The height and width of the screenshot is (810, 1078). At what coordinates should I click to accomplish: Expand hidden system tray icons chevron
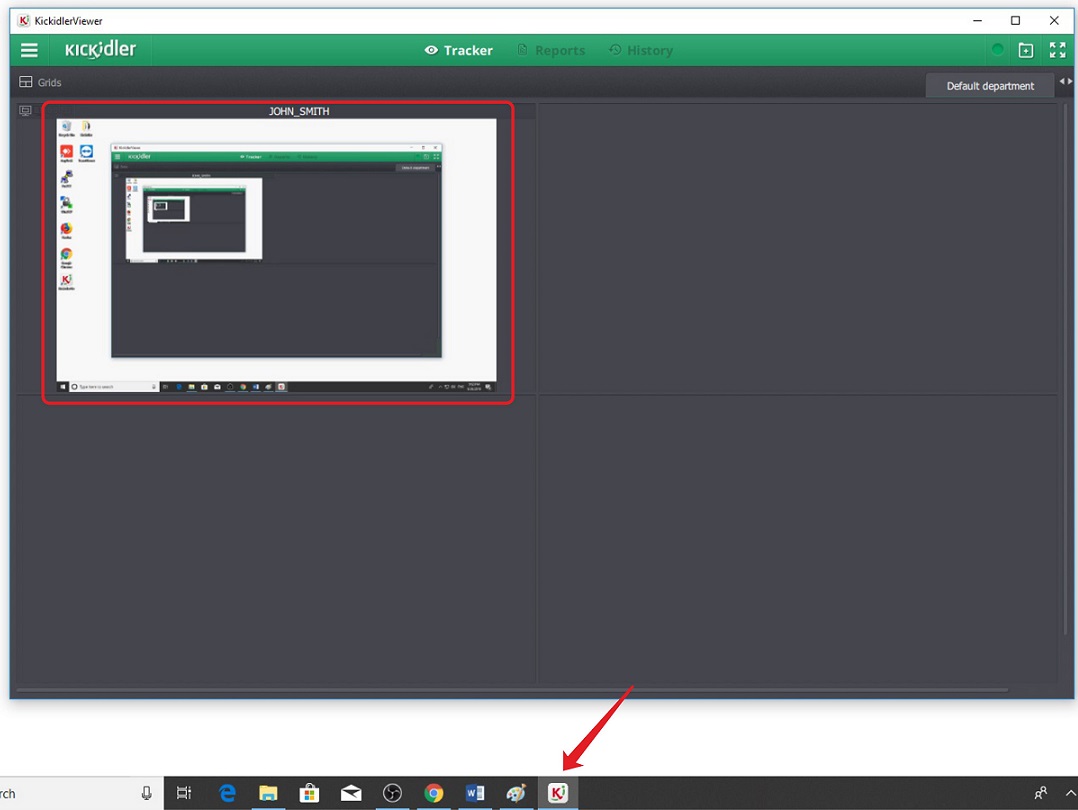tap(1070, 793)
